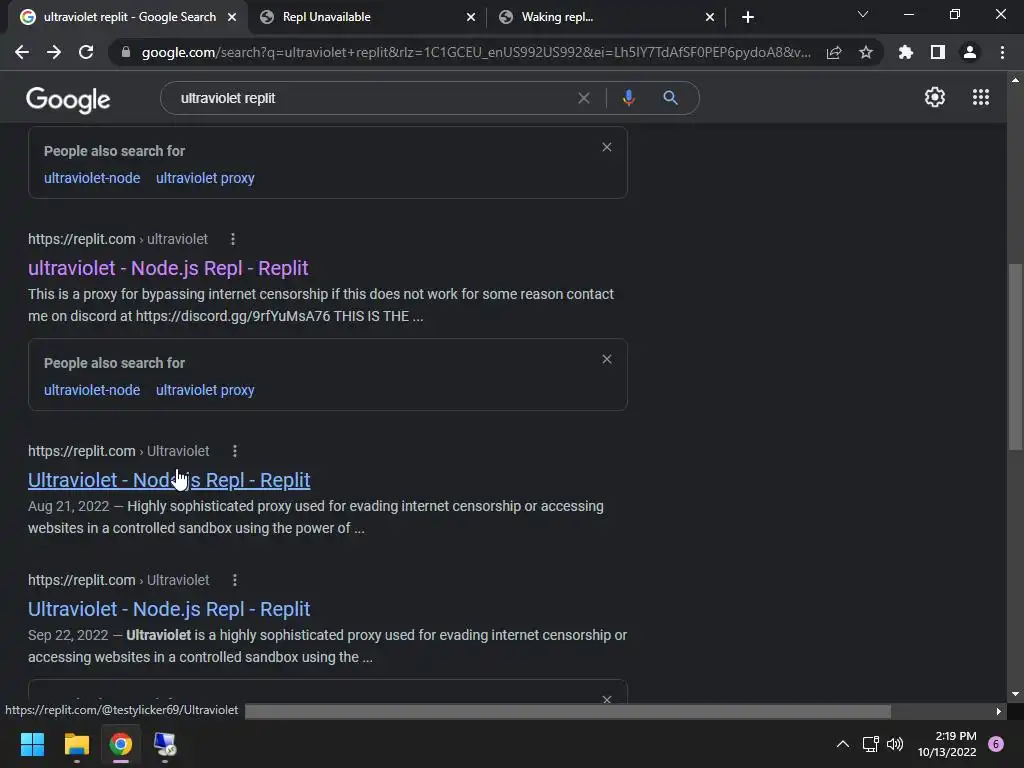
Task: Submit search with magnifier icon
Action: point(670,98)
